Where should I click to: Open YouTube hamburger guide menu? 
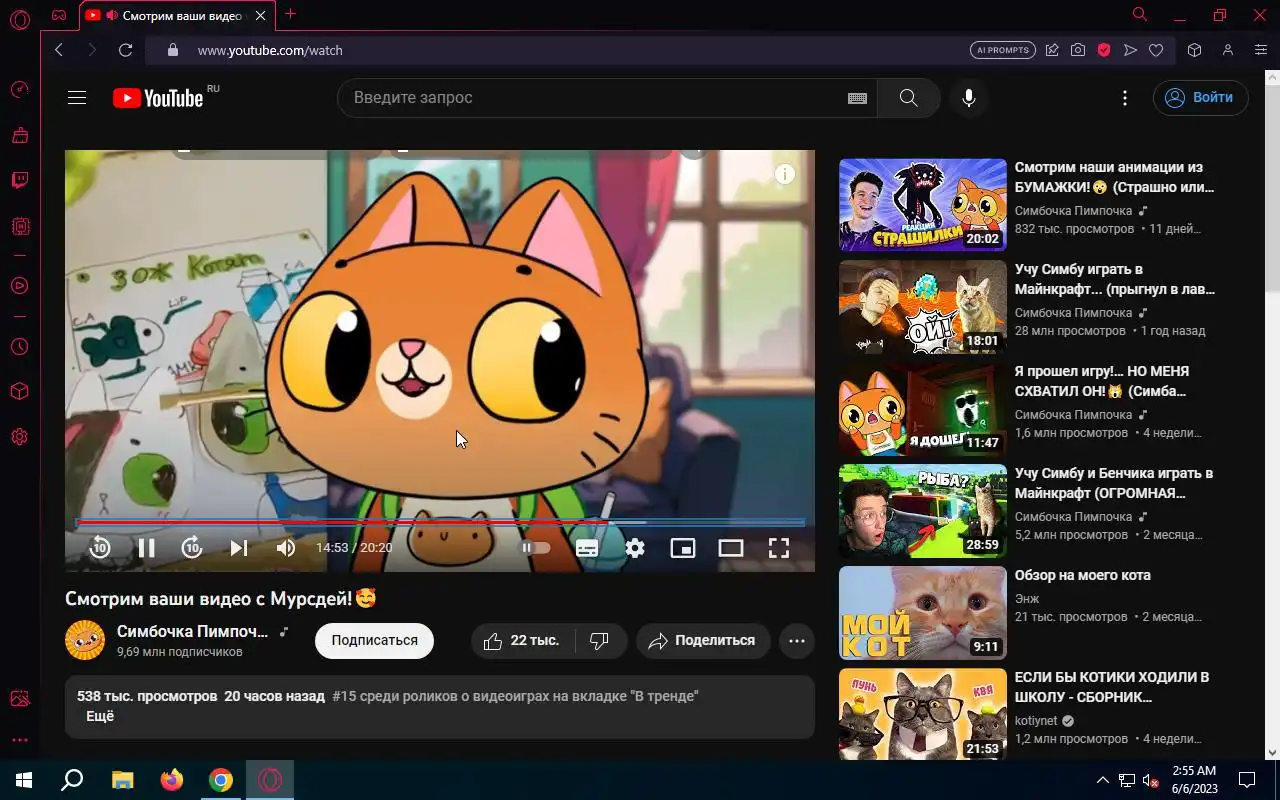77,98
